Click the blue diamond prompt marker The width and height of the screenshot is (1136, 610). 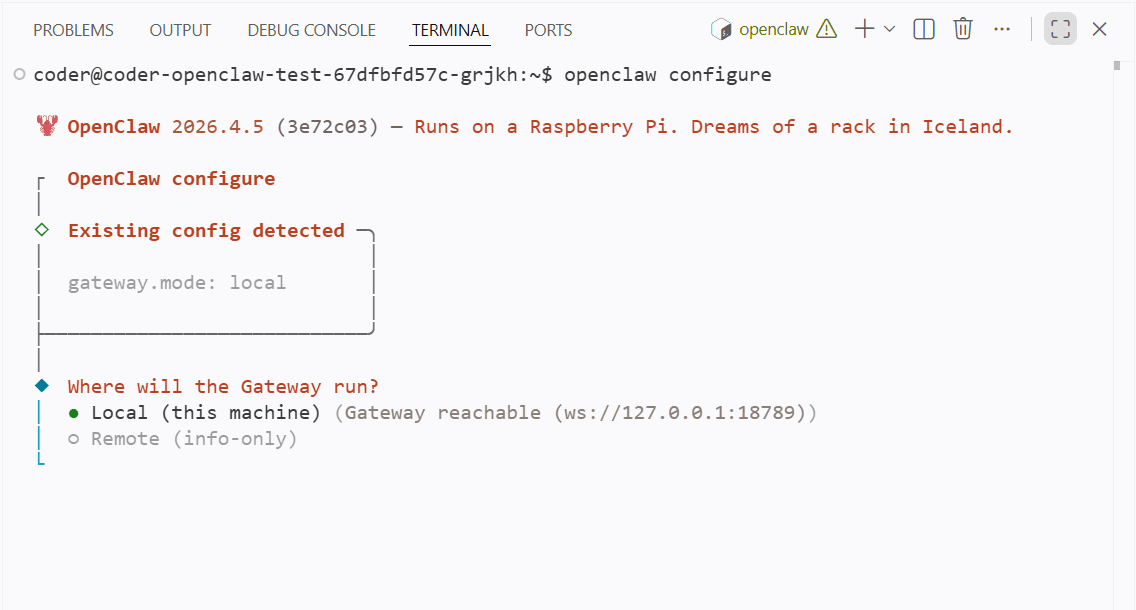pyautogui.click(x=42, y=386)
